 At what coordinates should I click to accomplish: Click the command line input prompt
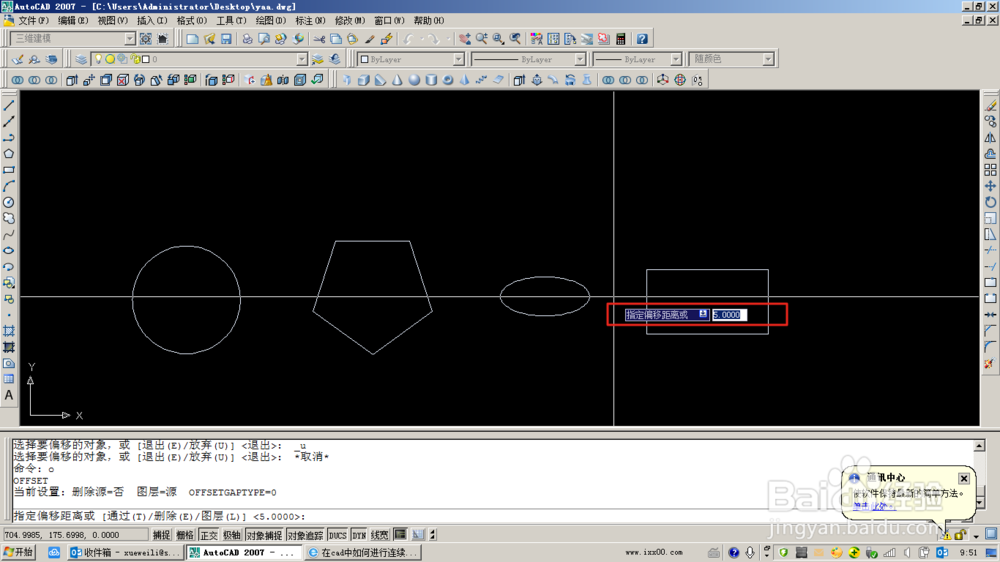[491, 516]
